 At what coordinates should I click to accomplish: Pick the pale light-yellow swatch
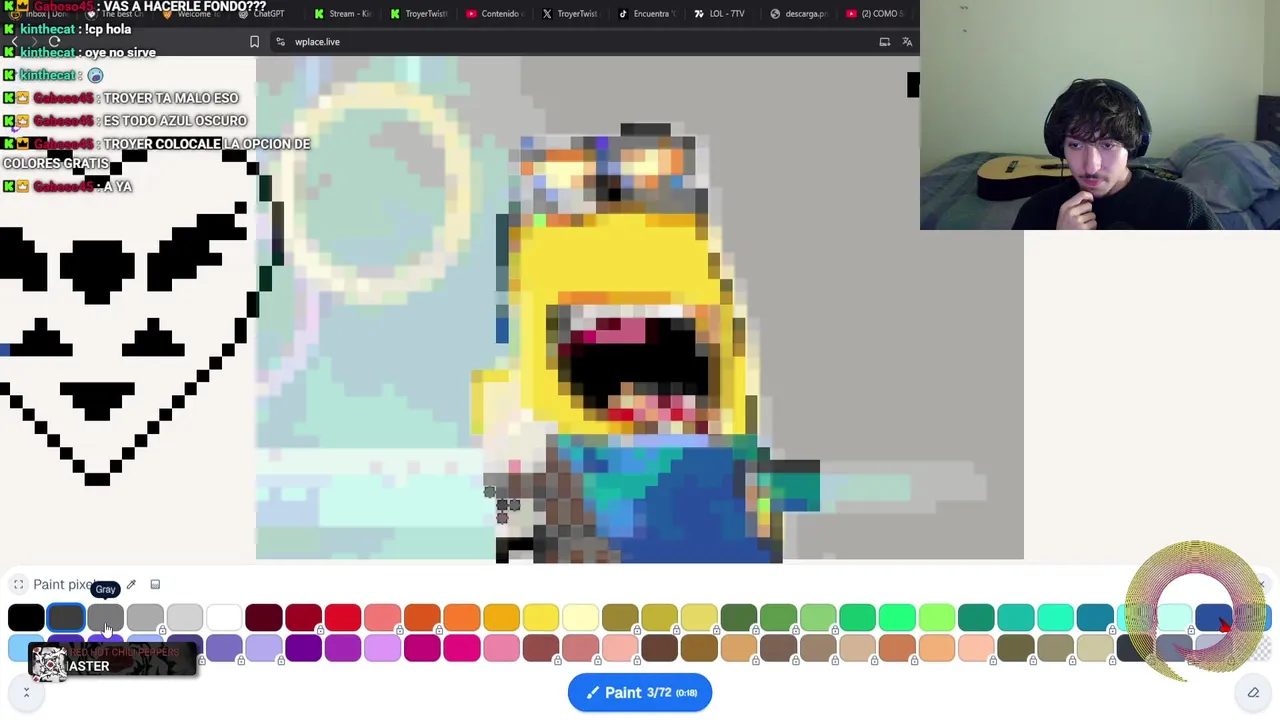tap(581, 617)
